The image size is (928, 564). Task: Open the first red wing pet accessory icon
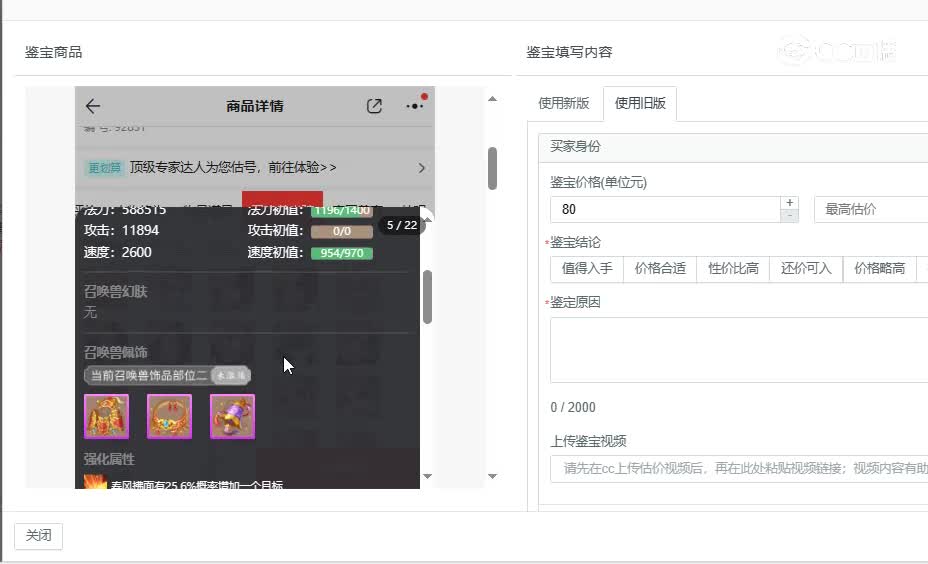click(x=107, y=417)
